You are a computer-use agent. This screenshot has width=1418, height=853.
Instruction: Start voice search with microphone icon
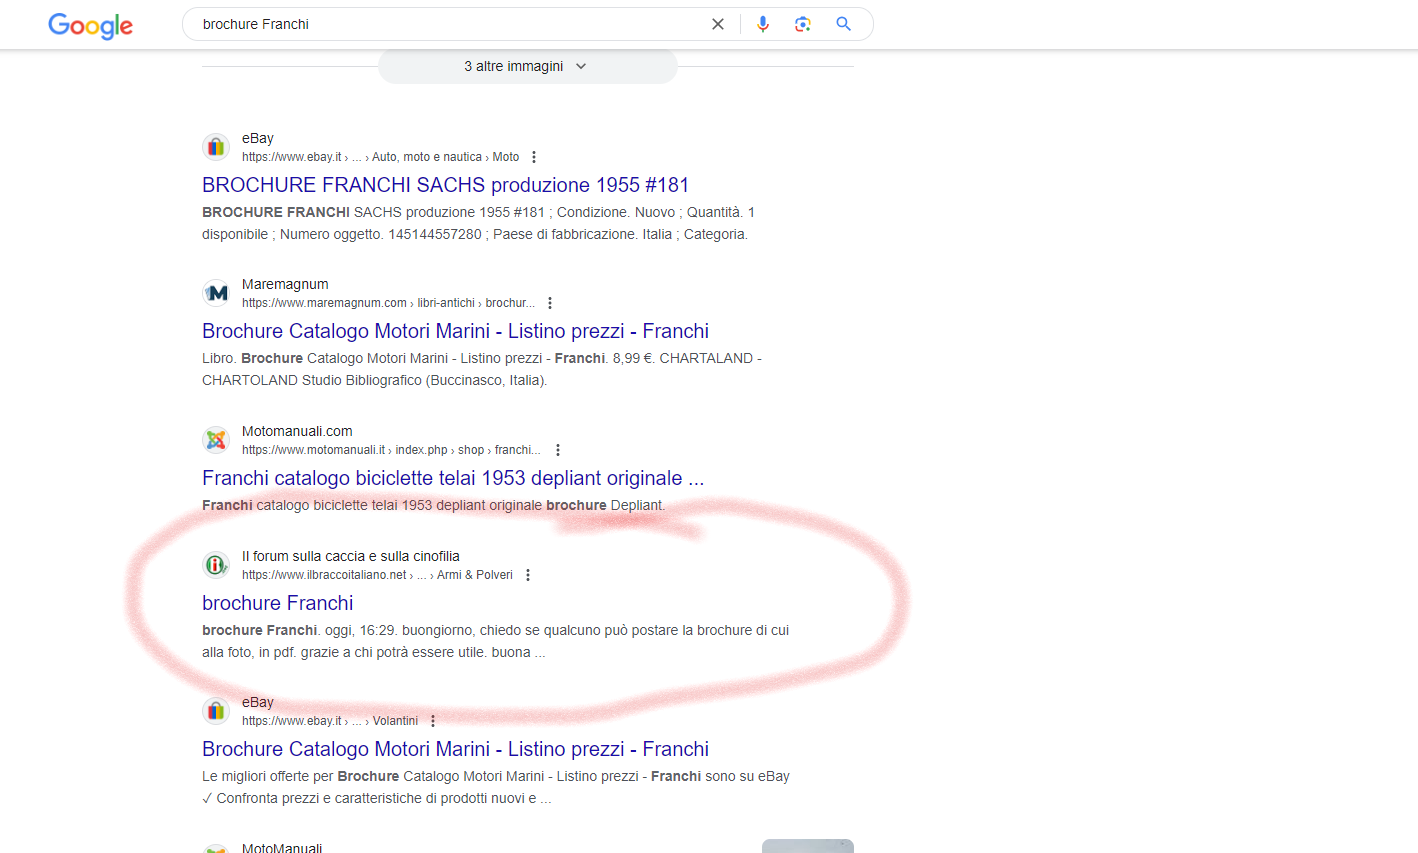763,24
